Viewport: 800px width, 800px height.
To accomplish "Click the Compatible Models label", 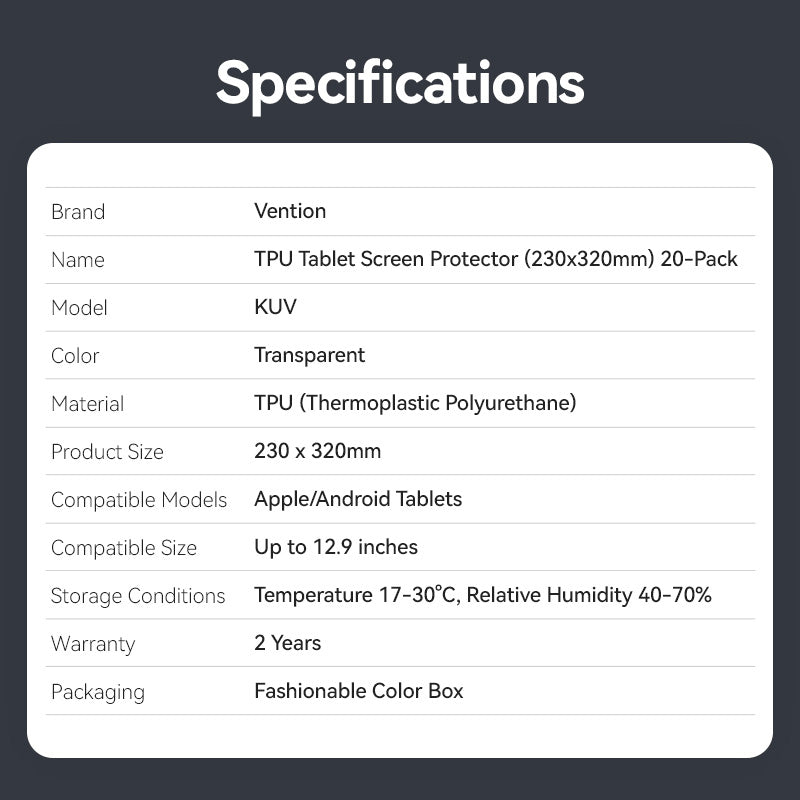I will 139,500.
